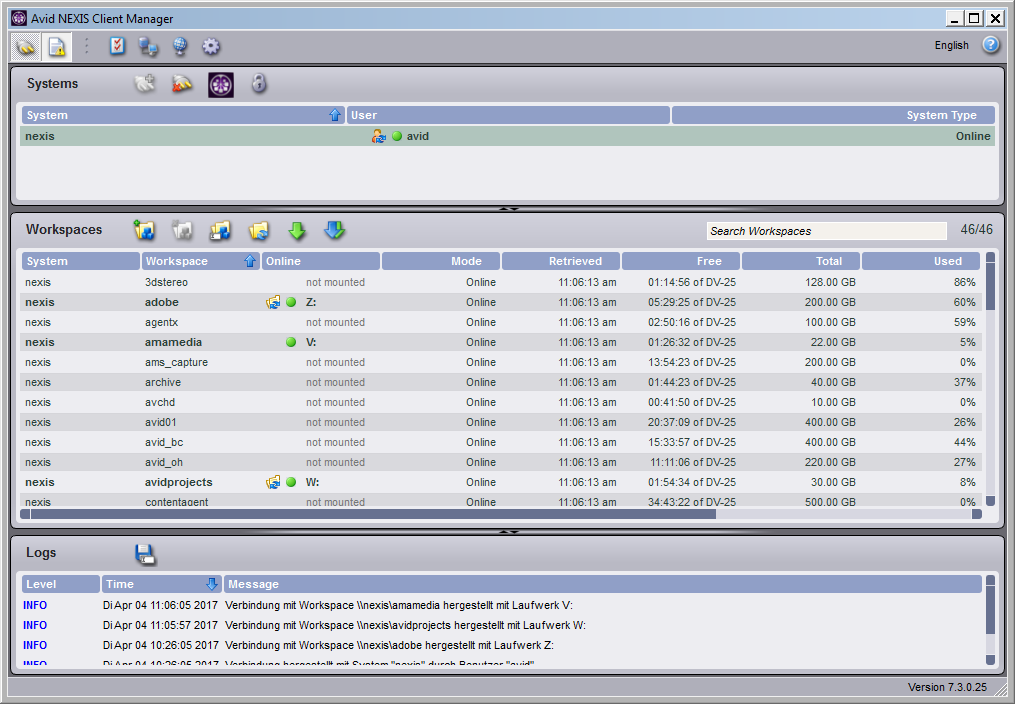Click the assign drive letter folder icon
This screenshot has width=1015, height=704.
[220, 230]
